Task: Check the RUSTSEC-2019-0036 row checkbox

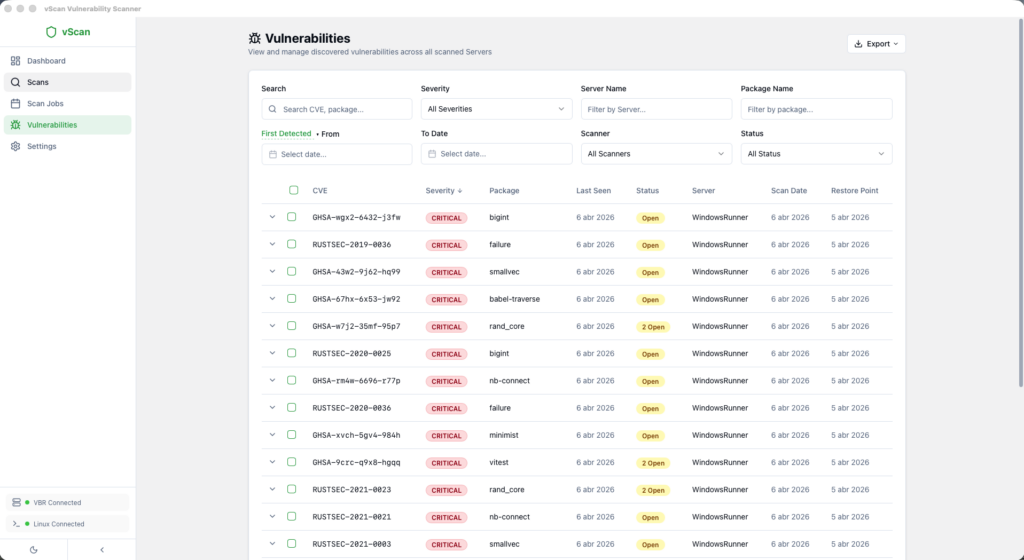Action: 292,244
